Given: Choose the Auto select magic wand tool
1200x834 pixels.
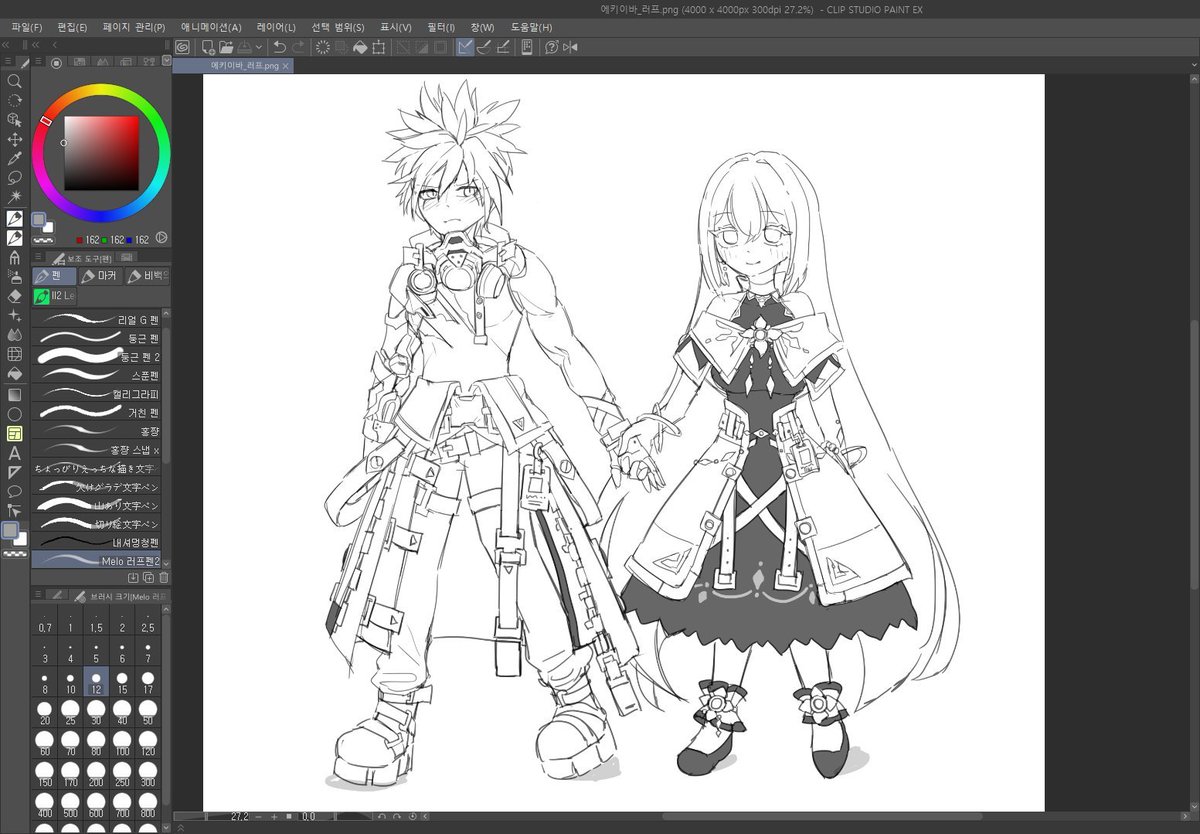Looking at the screenshot, I should [x=15, y=198].
